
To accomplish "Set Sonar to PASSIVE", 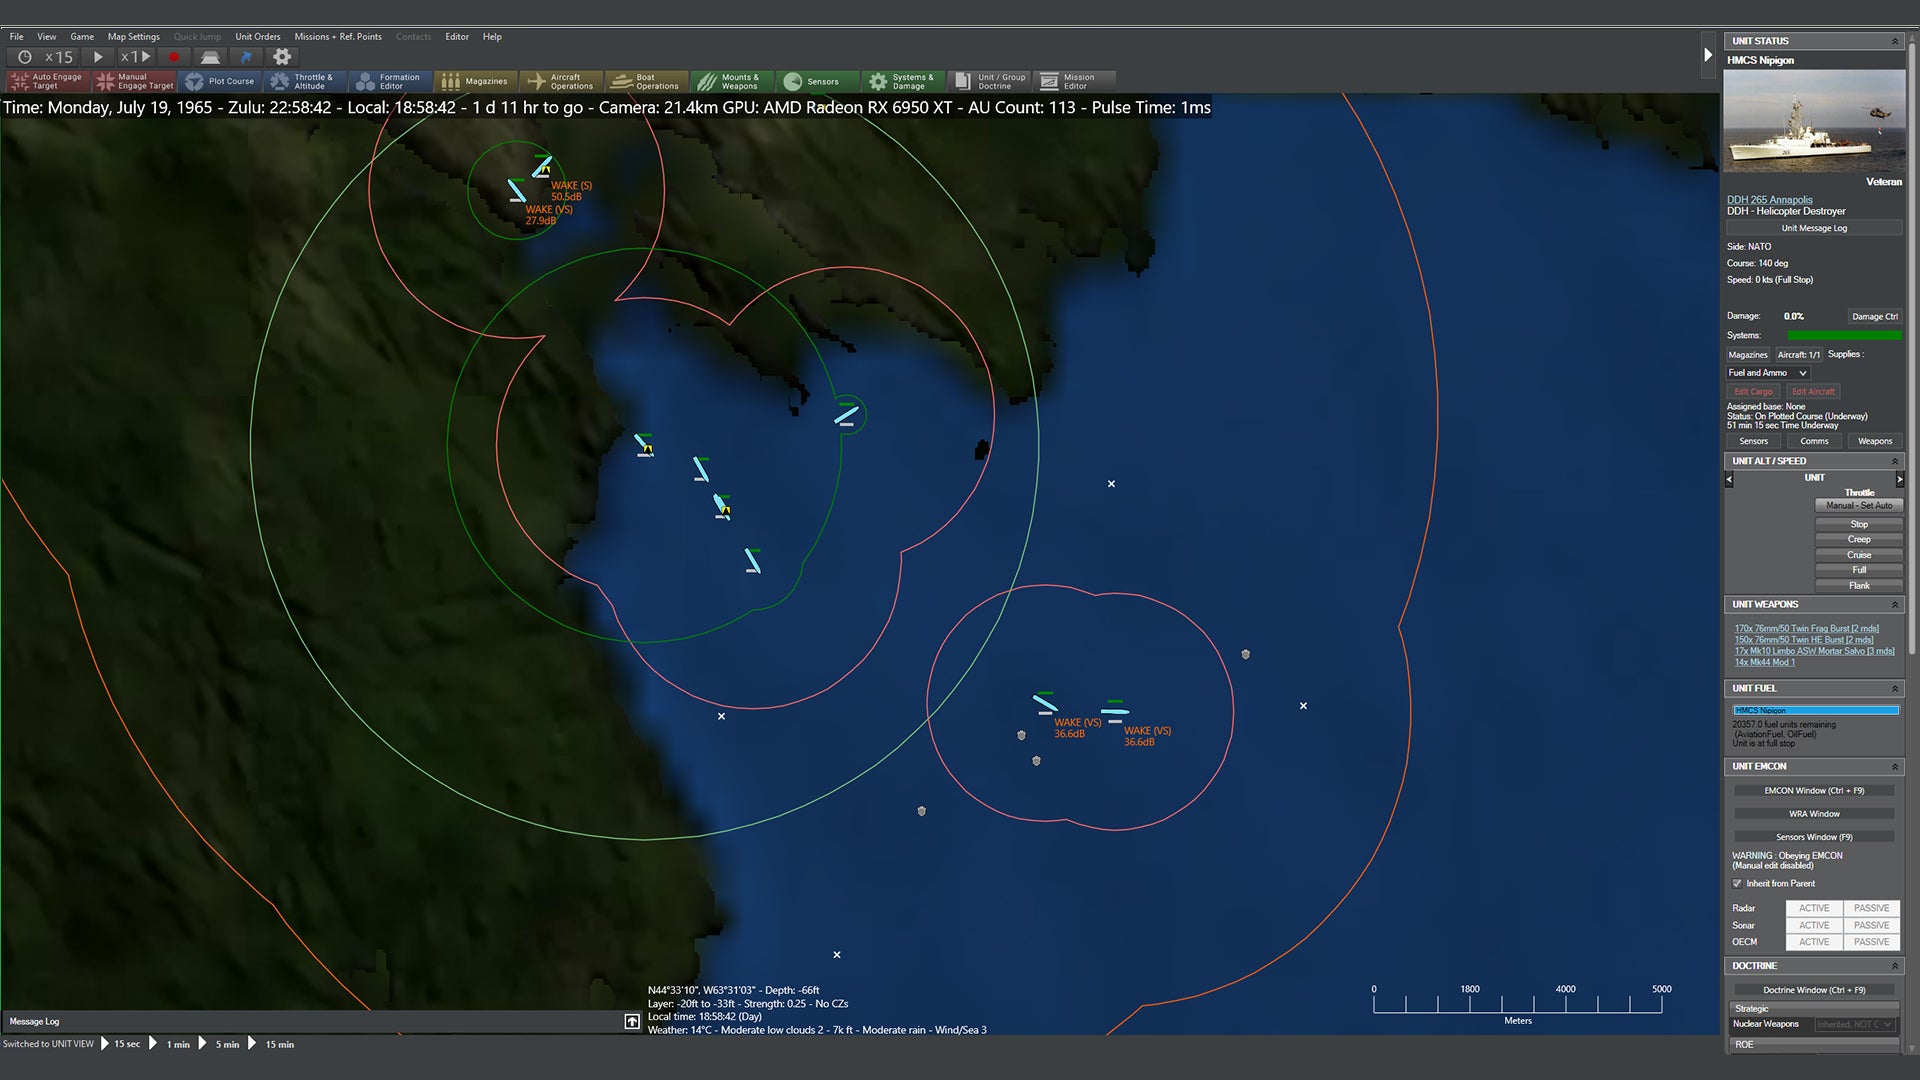I will pyautogui.click(x=1871, y=925).
